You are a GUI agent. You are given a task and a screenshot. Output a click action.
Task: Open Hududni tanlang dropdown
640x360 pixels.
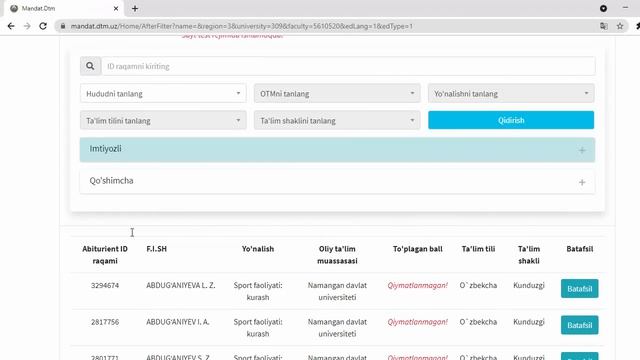click(163, 93)
